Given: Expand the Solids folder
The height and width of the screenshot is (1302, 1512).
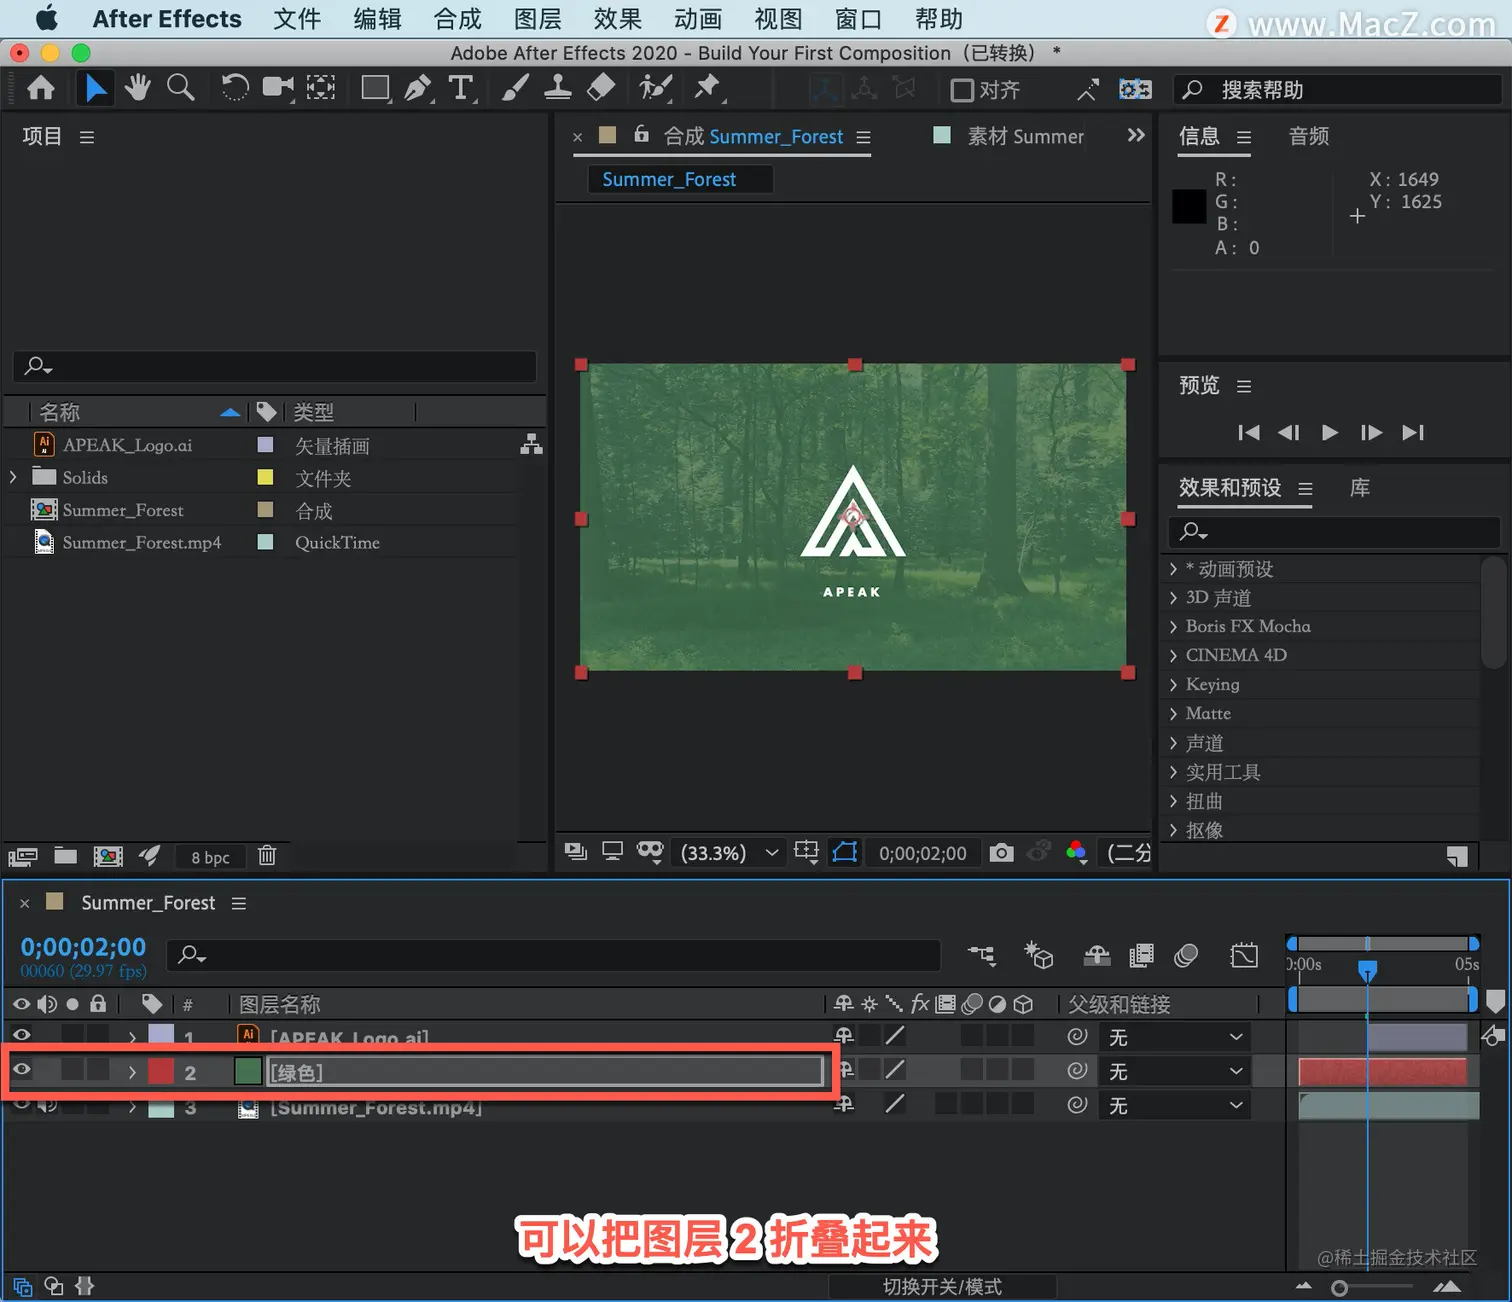Looking at the screenshot, I should (x=13, y=477).
